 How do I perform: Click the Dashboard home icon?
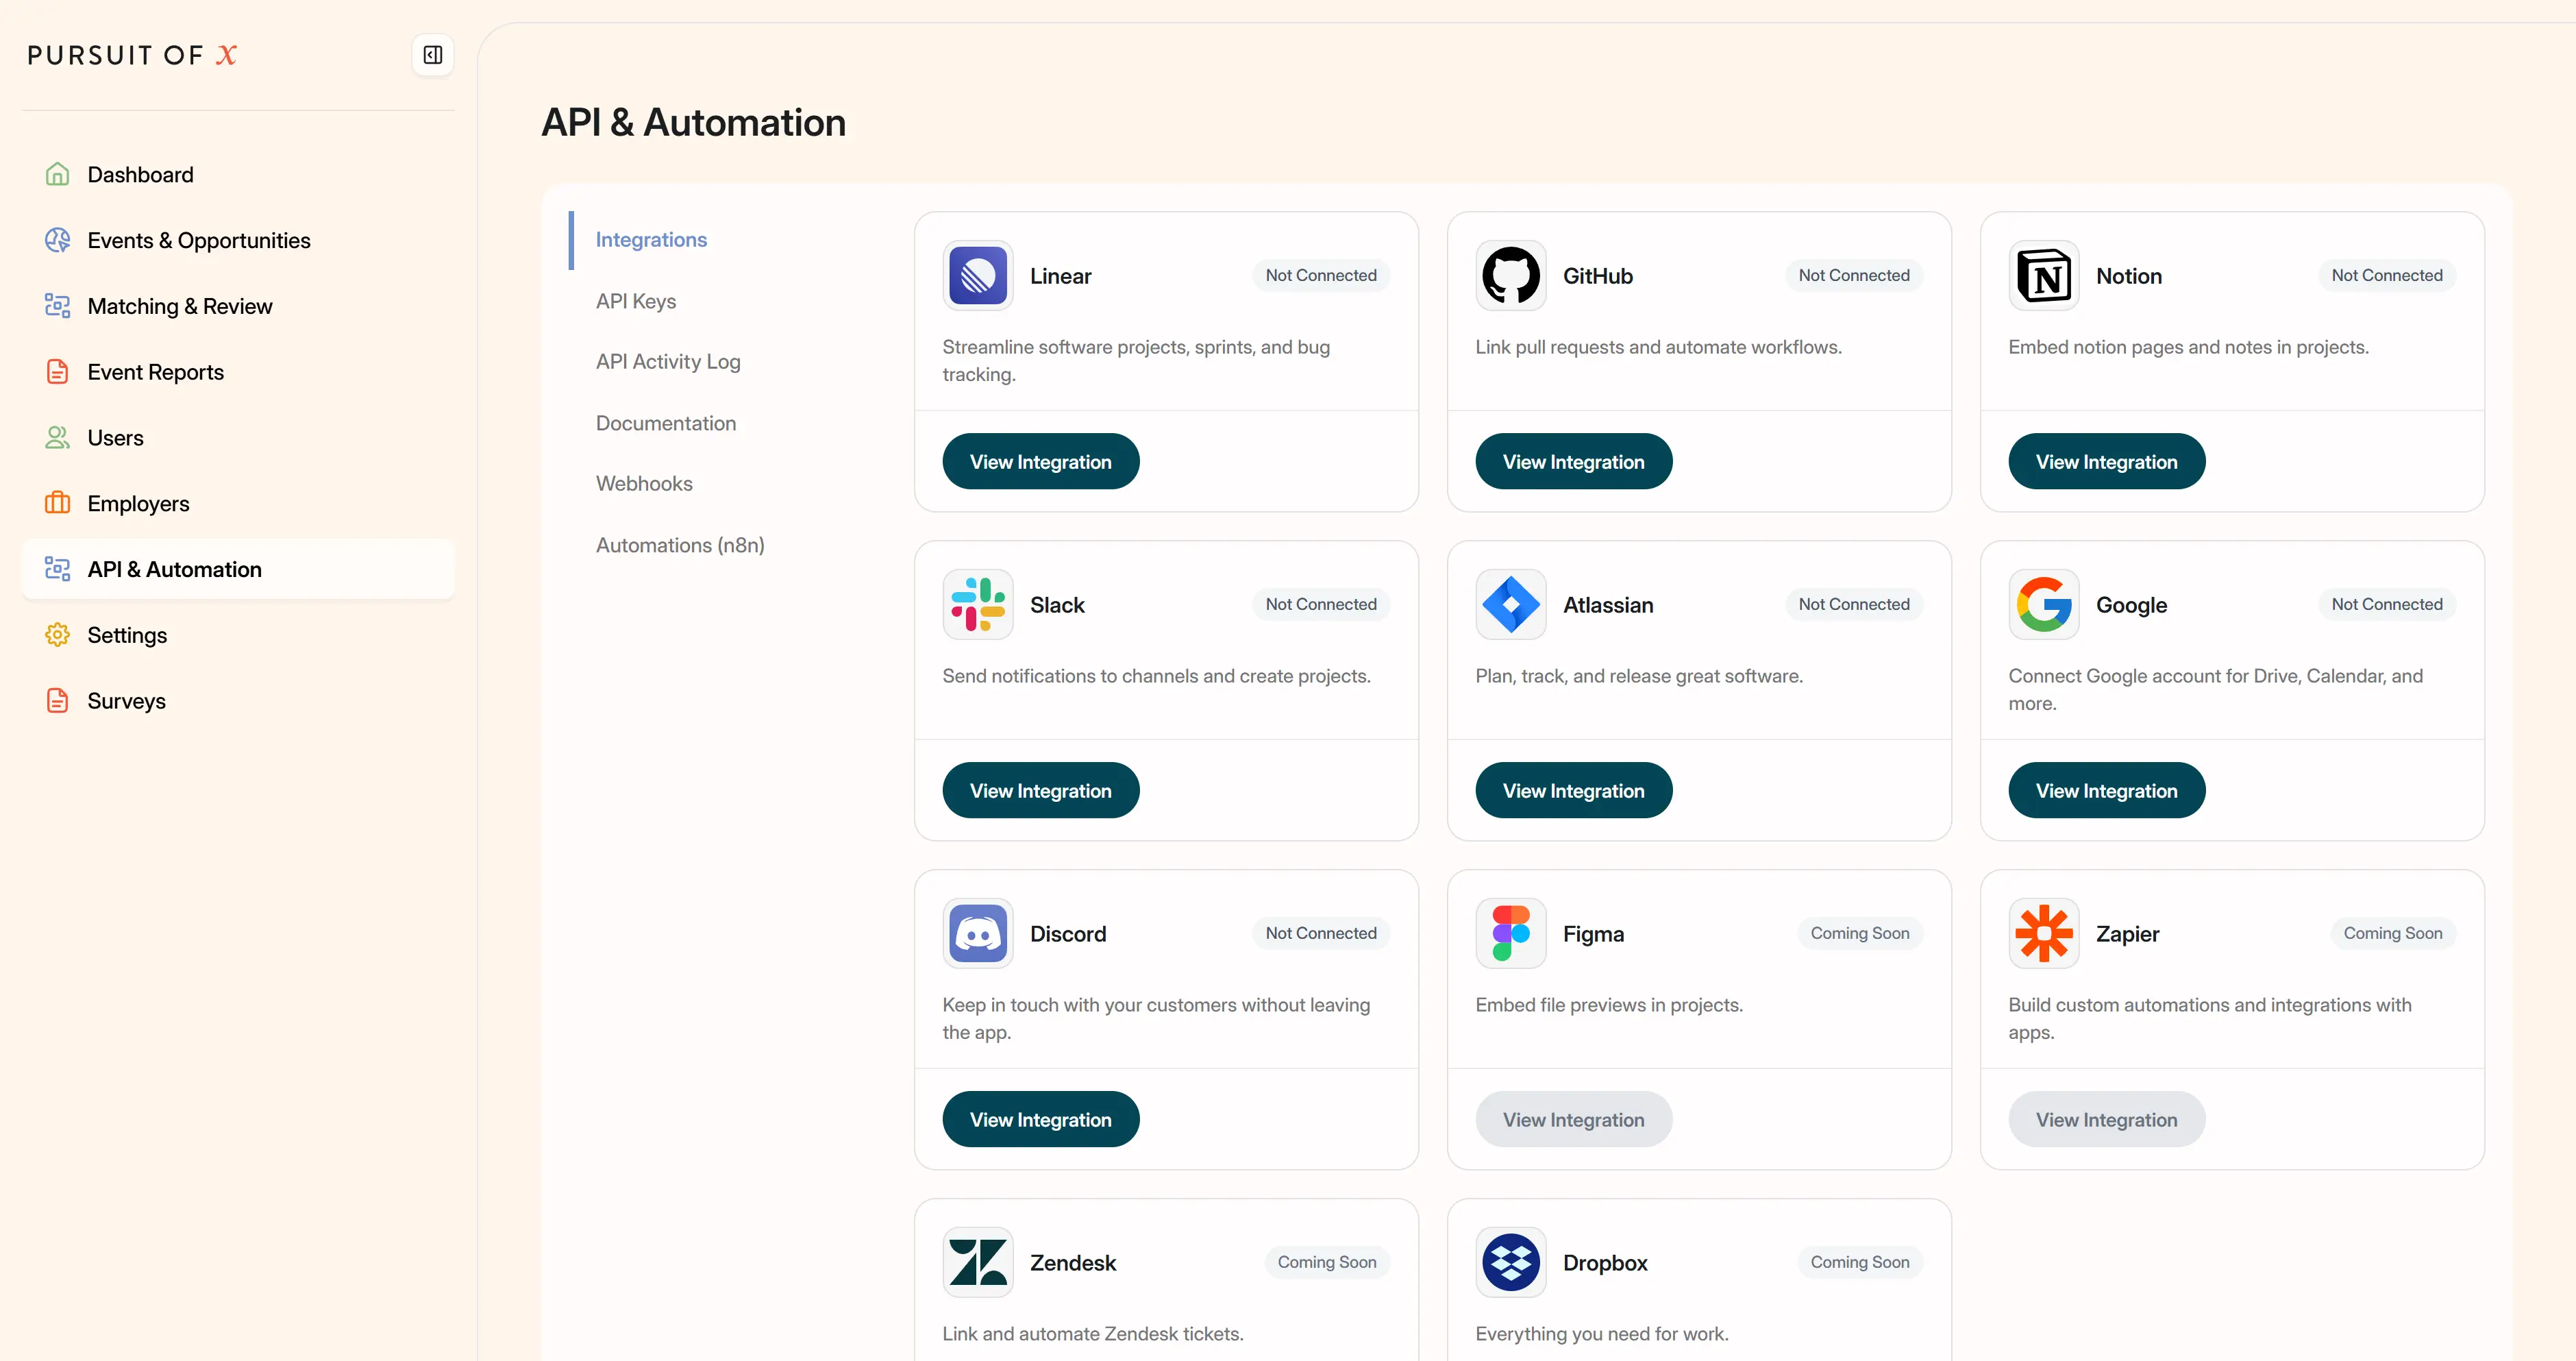point(58,174)
